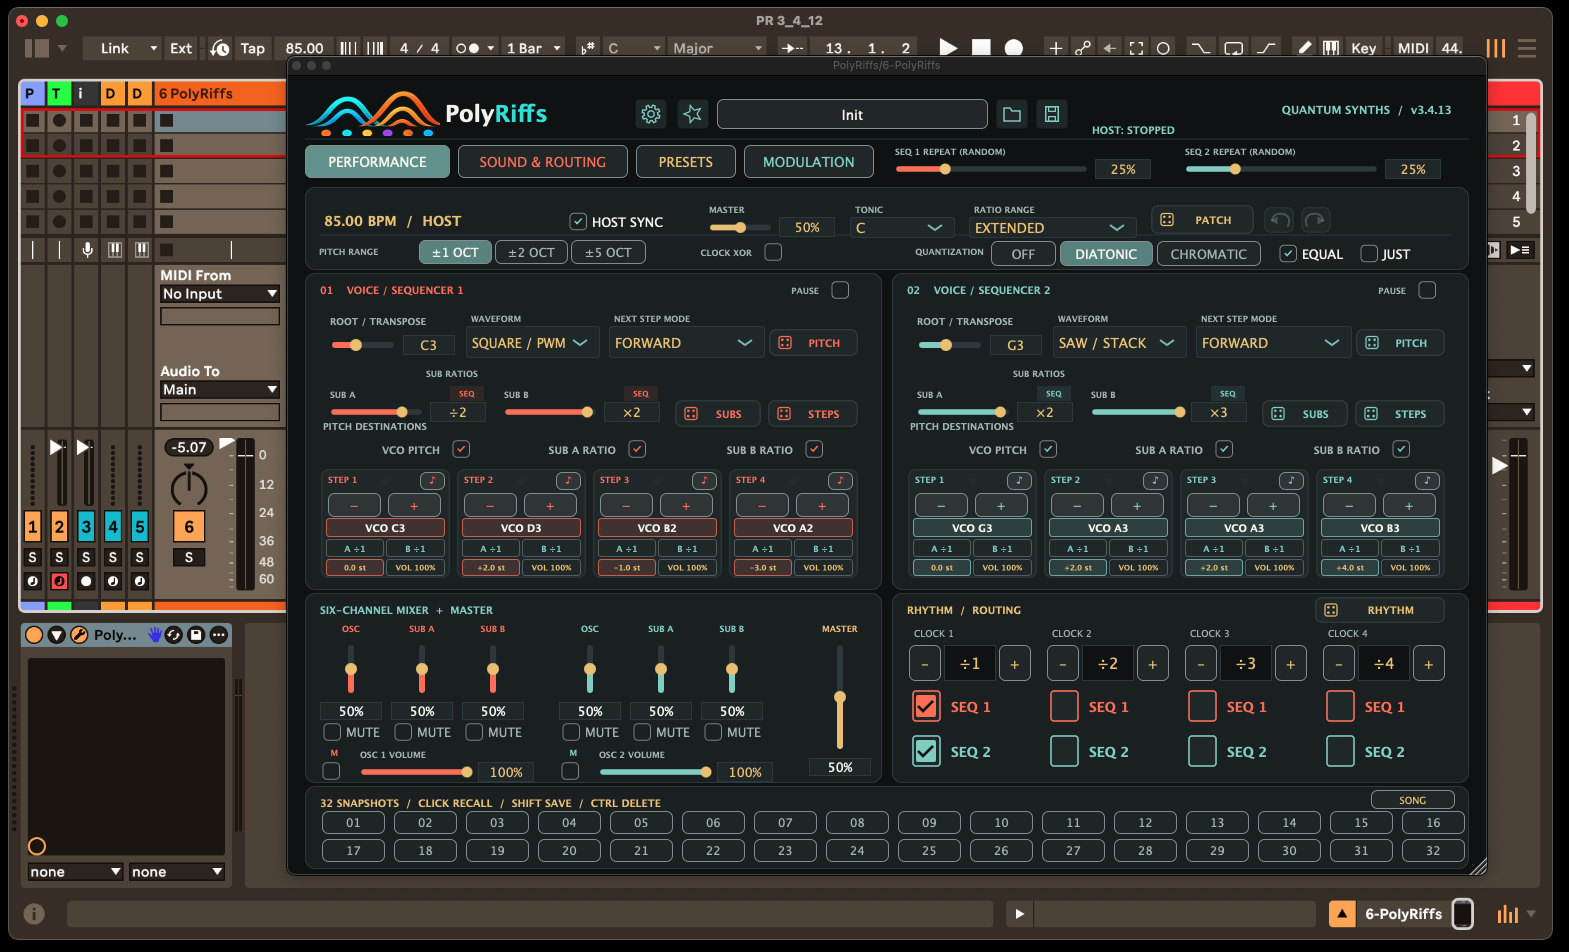Toggle the HOST SYNC checkbox
The height and width of the screenshot is (952, 1569).
[578, 221]
